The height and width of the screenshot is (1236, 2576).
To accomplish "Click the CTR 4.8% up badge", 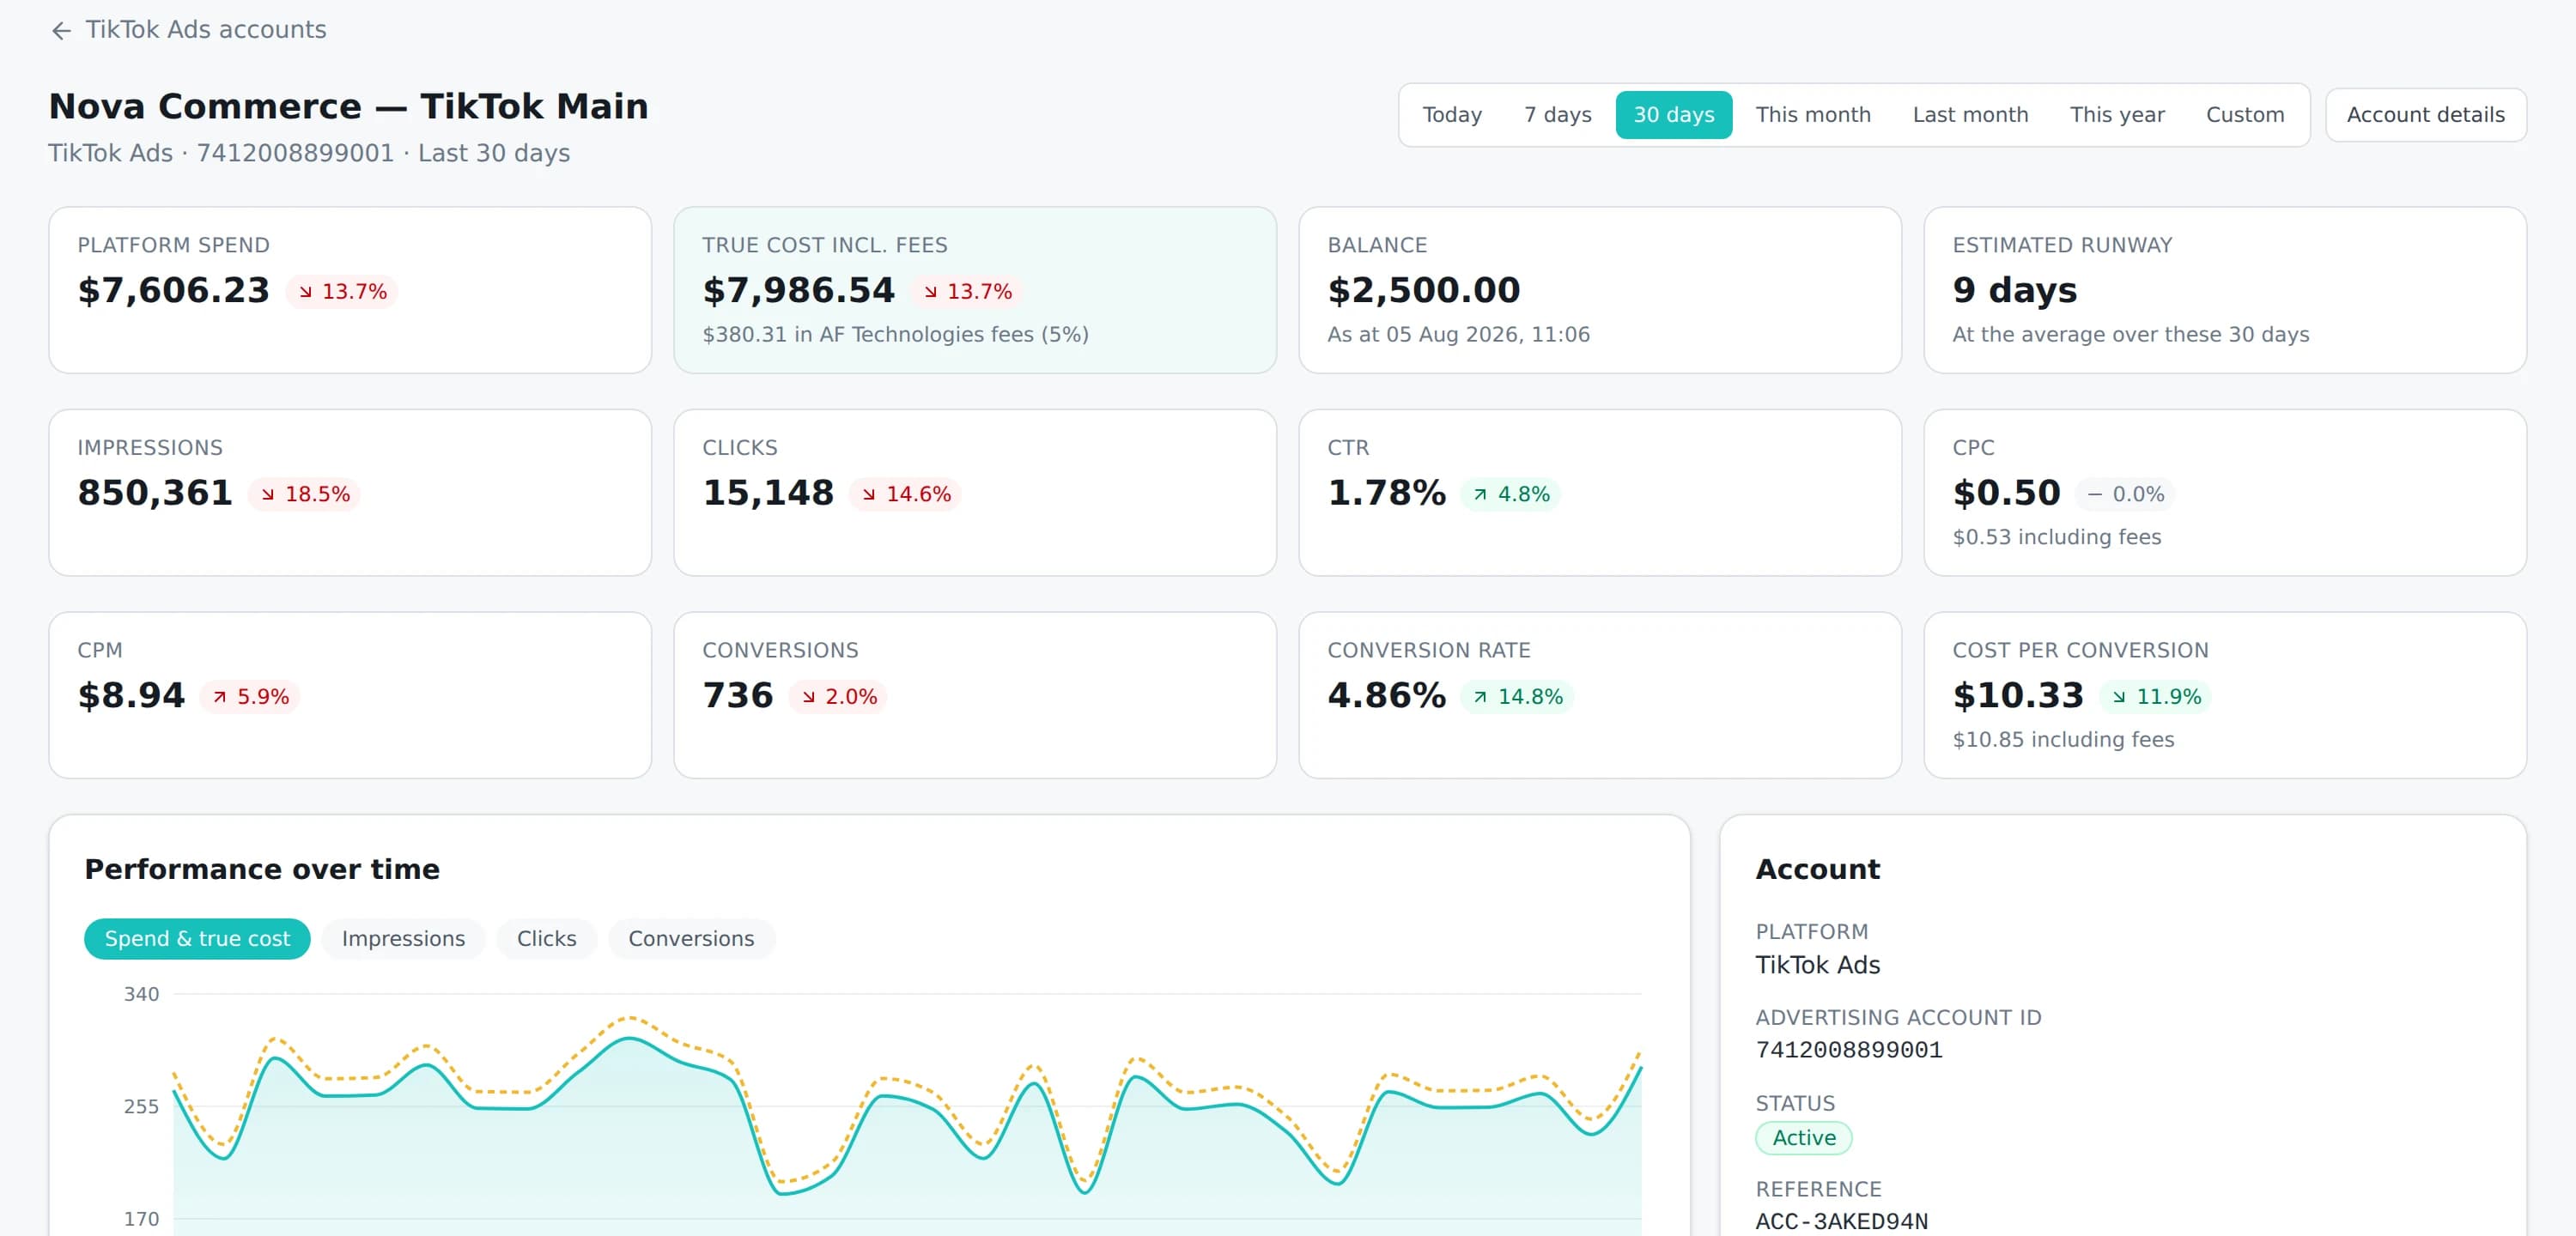I will (1510, 494).
